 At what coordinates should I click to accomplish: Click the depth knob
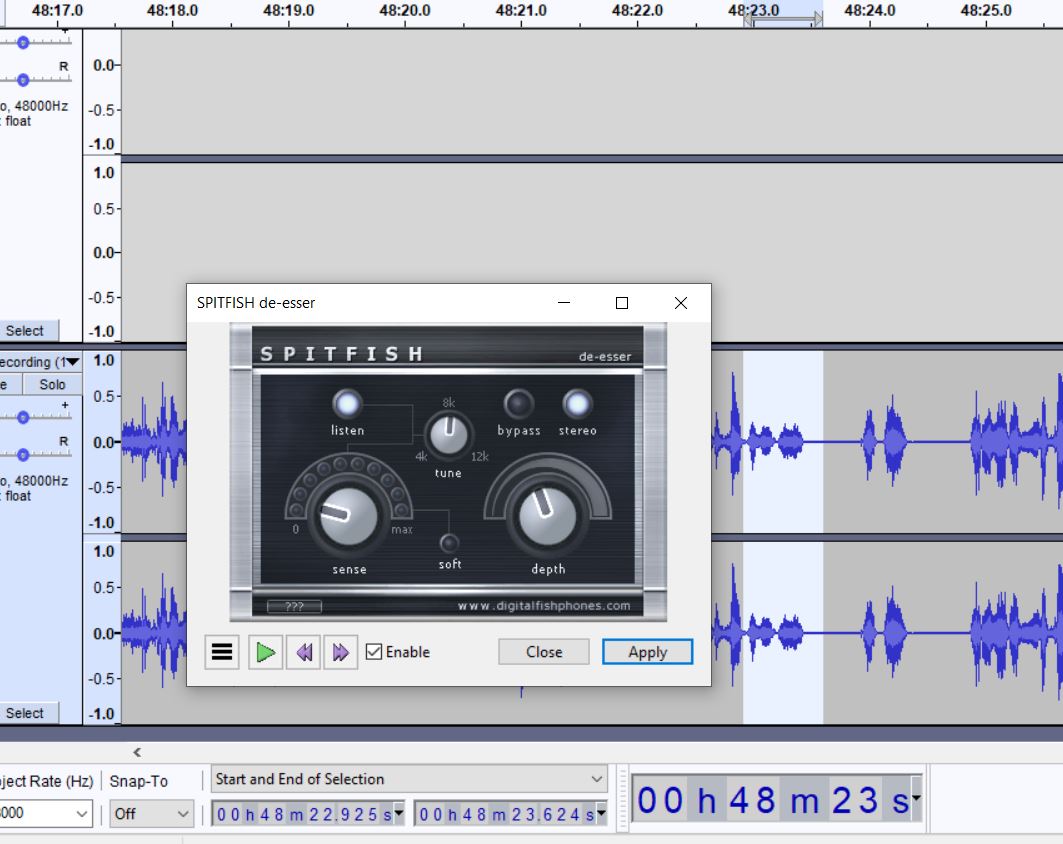pos(547,517)
